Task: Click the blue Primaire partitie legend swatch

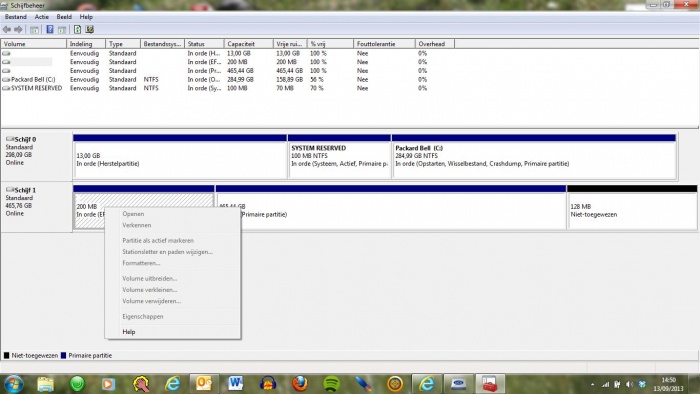Action: pos(63,356)
